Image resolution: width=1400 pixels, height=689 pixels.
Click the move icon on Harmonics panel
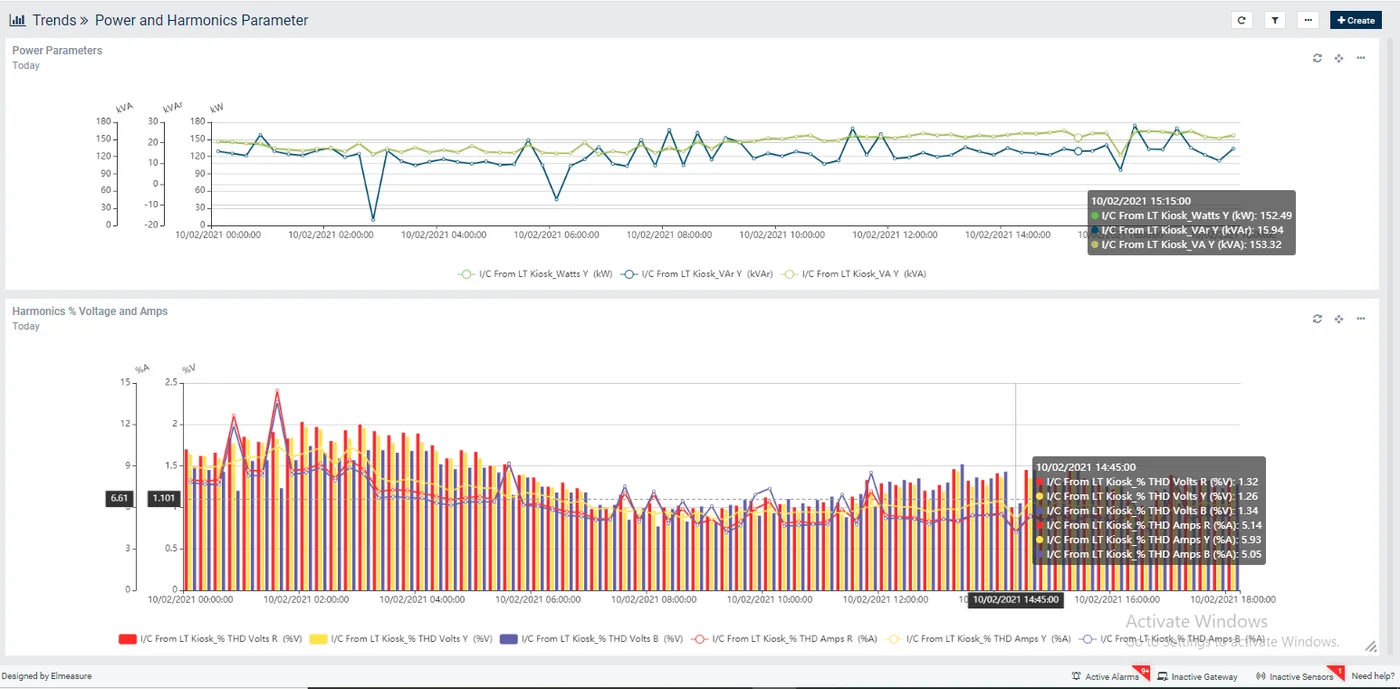coord(1339,319)
